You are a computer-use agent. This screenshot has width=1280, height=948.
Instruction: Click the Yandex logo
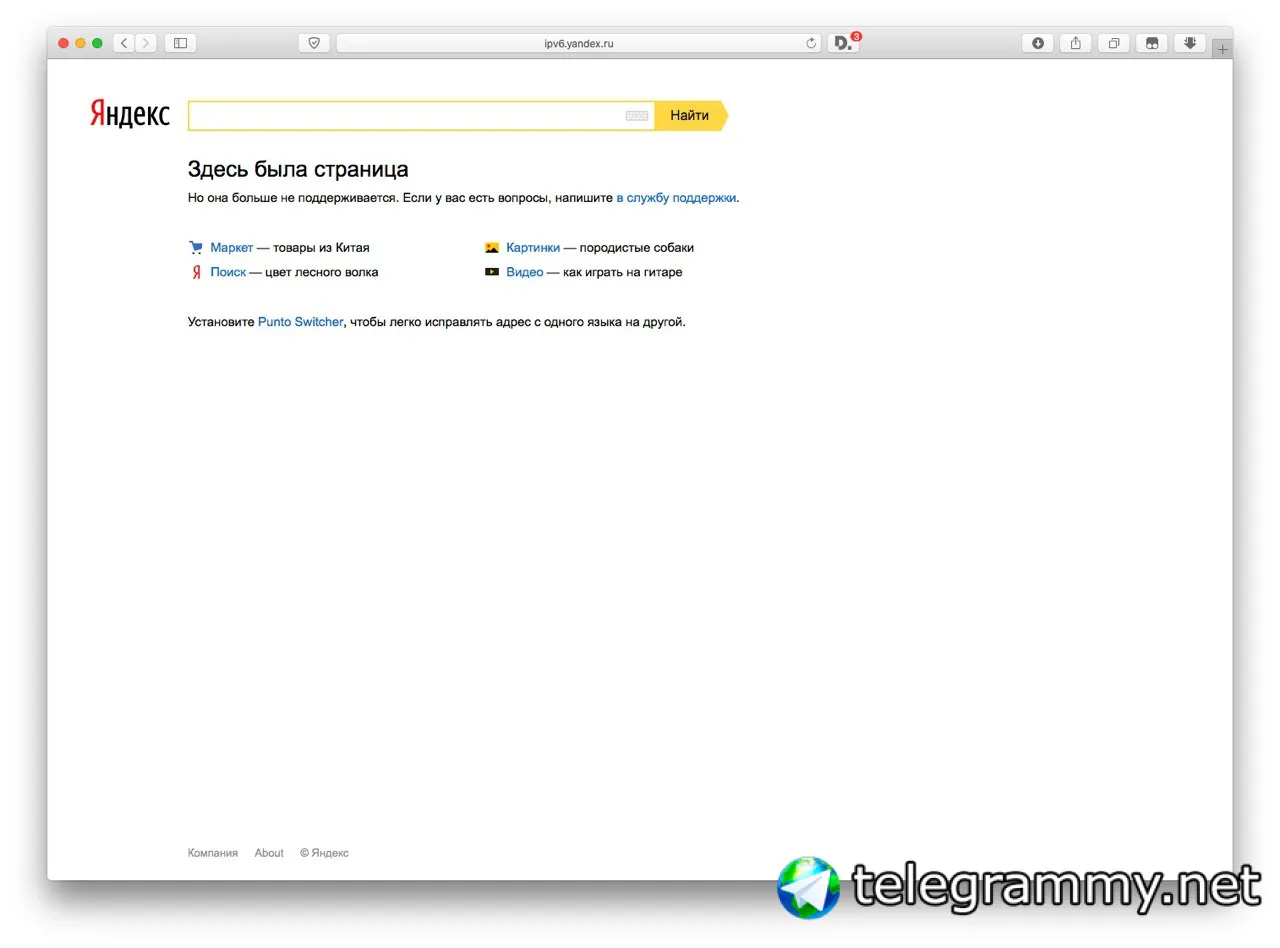pos(130,114)
